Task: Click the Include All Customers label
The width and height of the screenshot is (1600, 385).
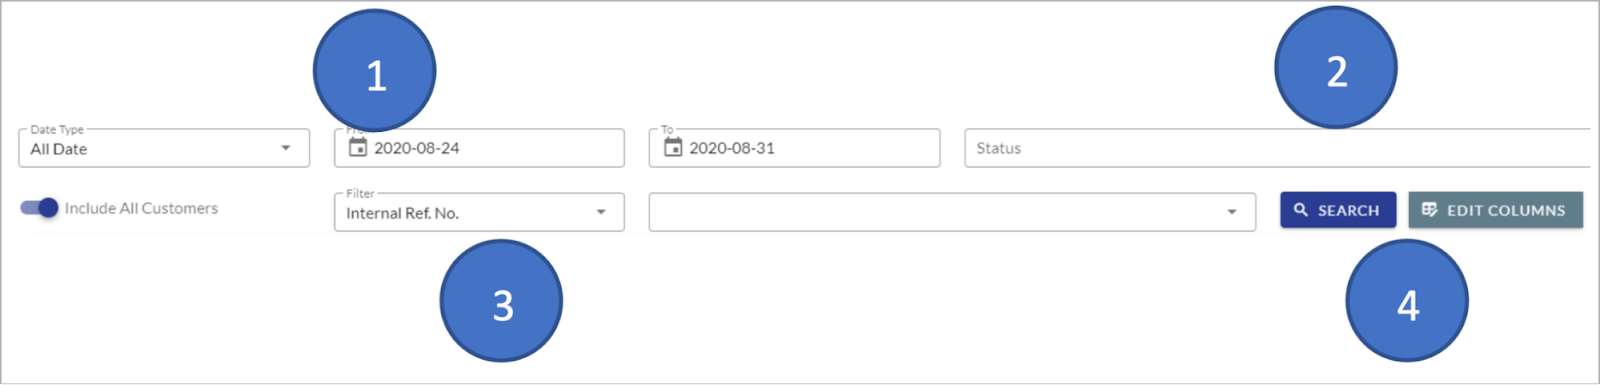Action: 141,208
